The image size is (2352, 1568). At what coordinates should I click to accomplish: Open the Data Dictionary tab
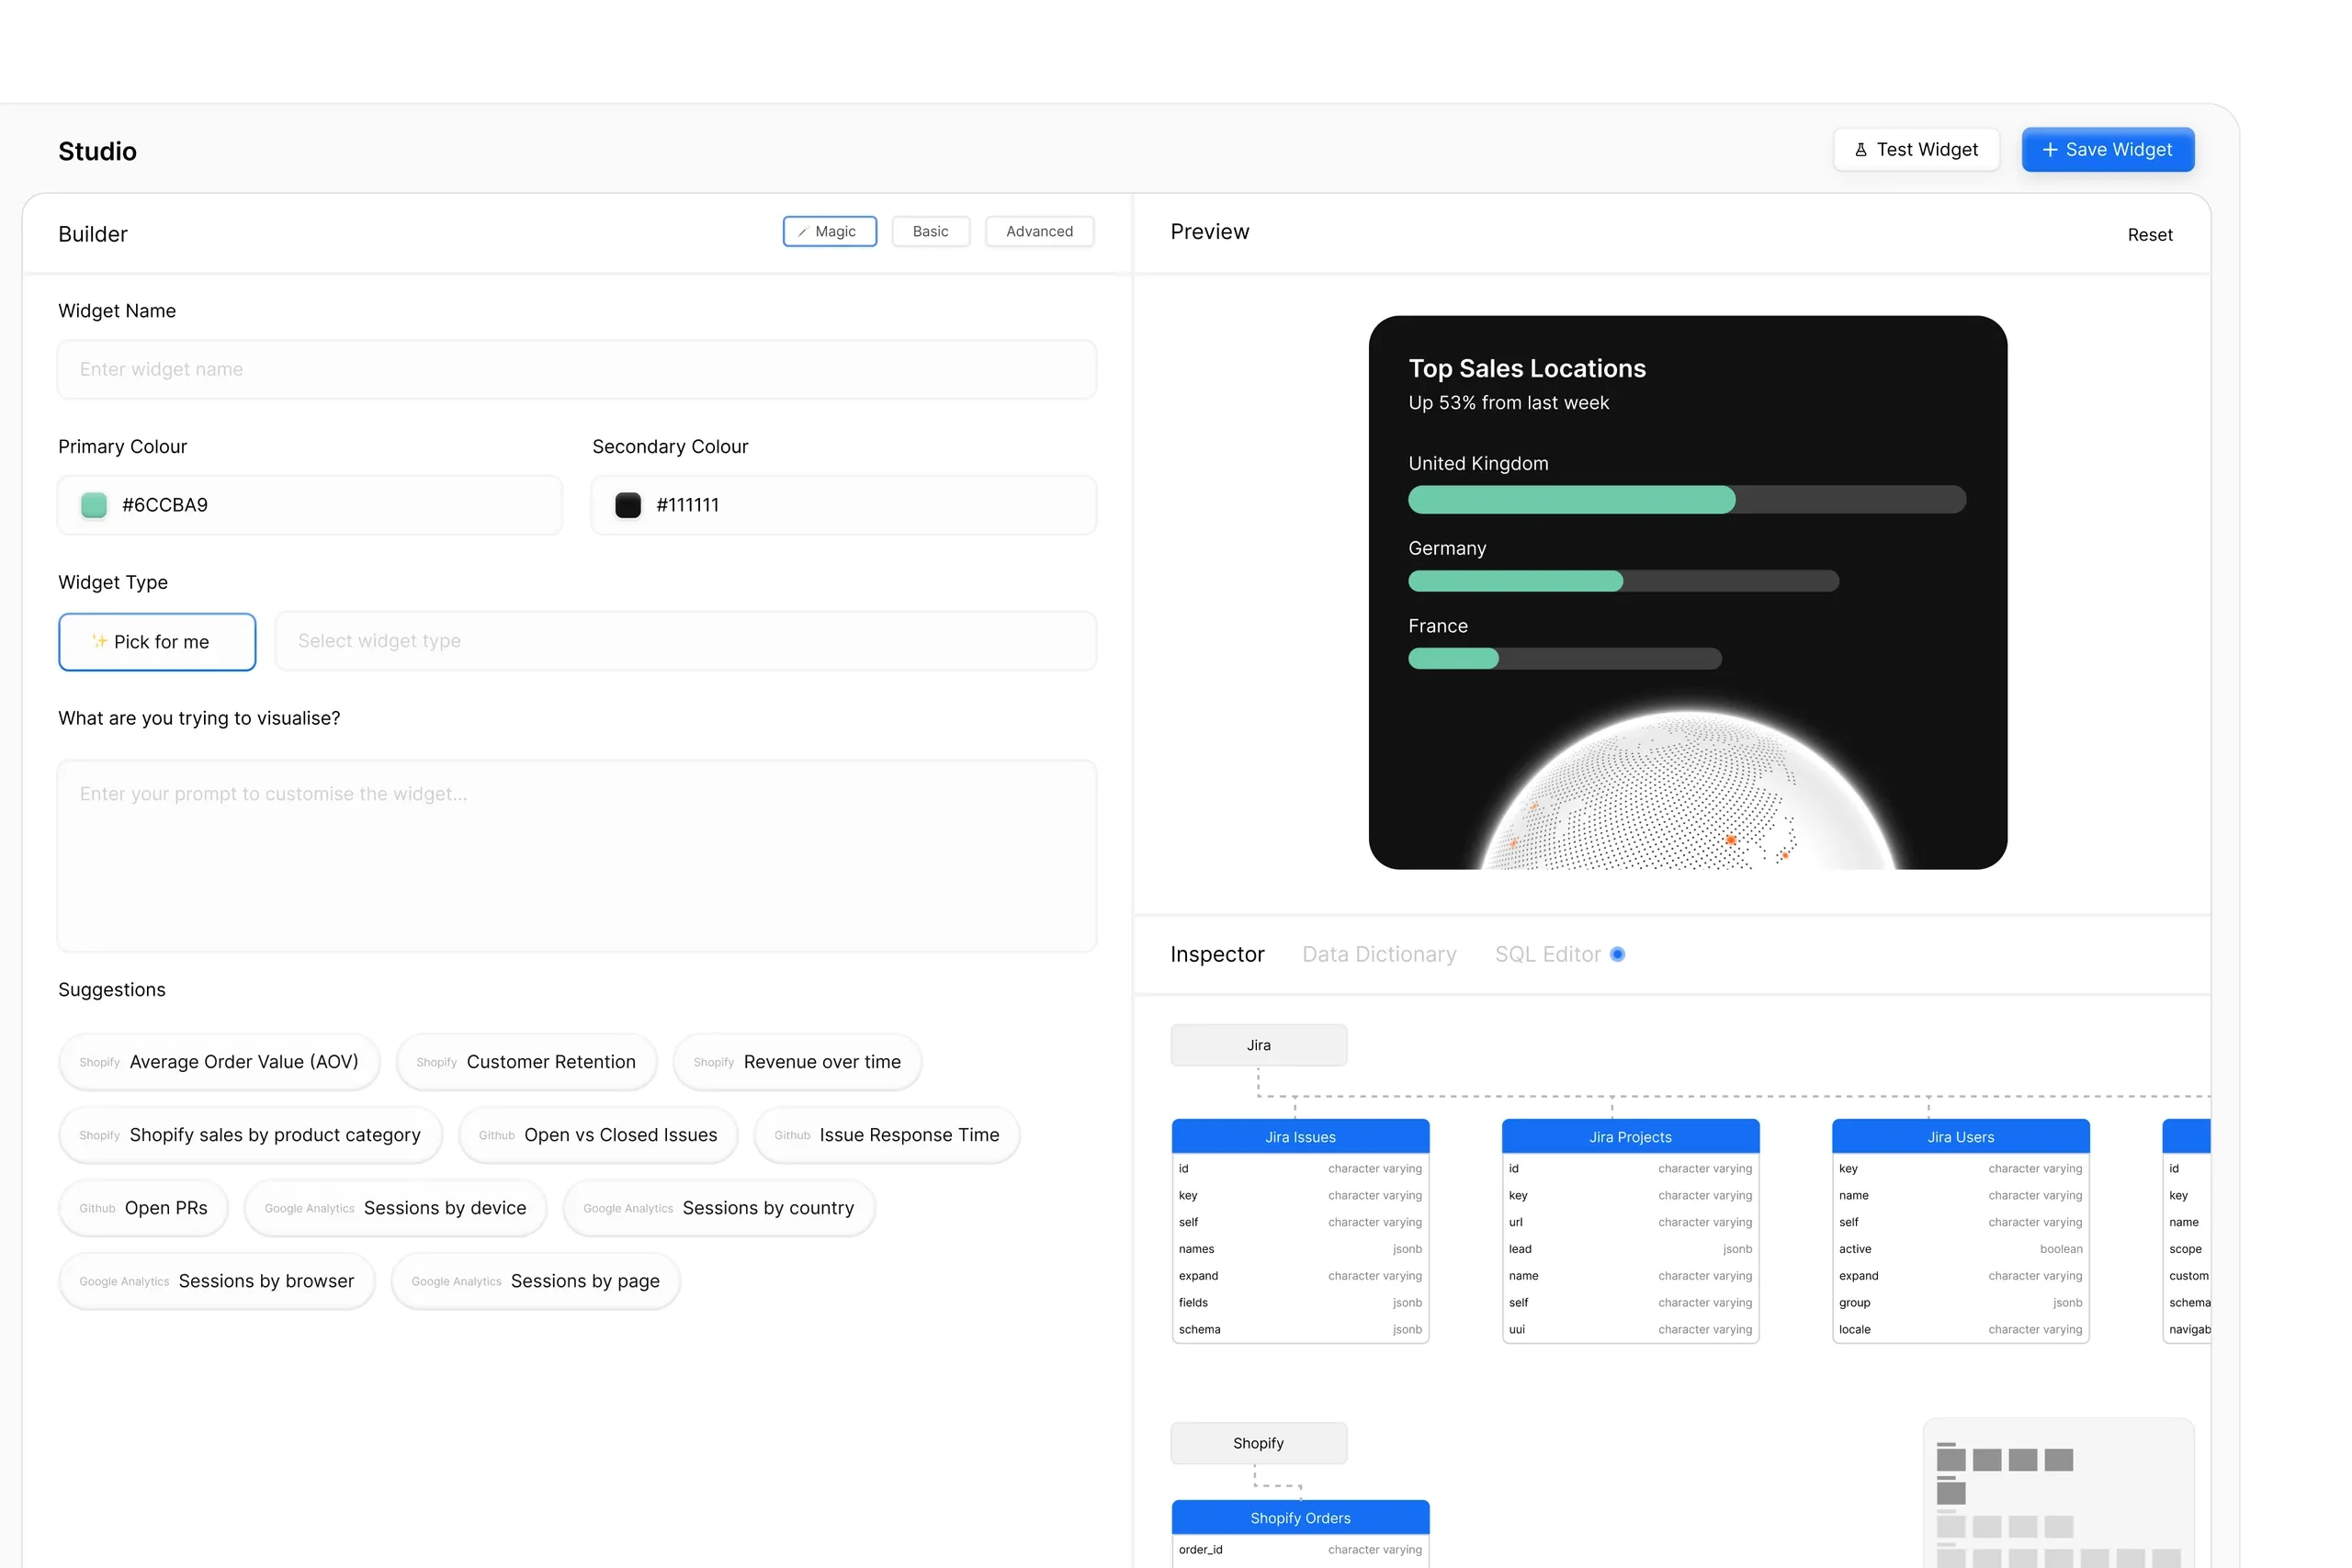[1379, 955]
